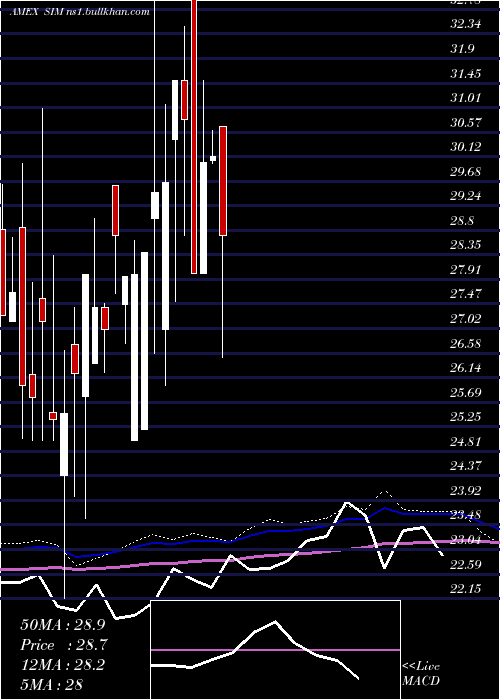Click the last red candlestick body
500x700 pixels.
(x=223, y=181)
